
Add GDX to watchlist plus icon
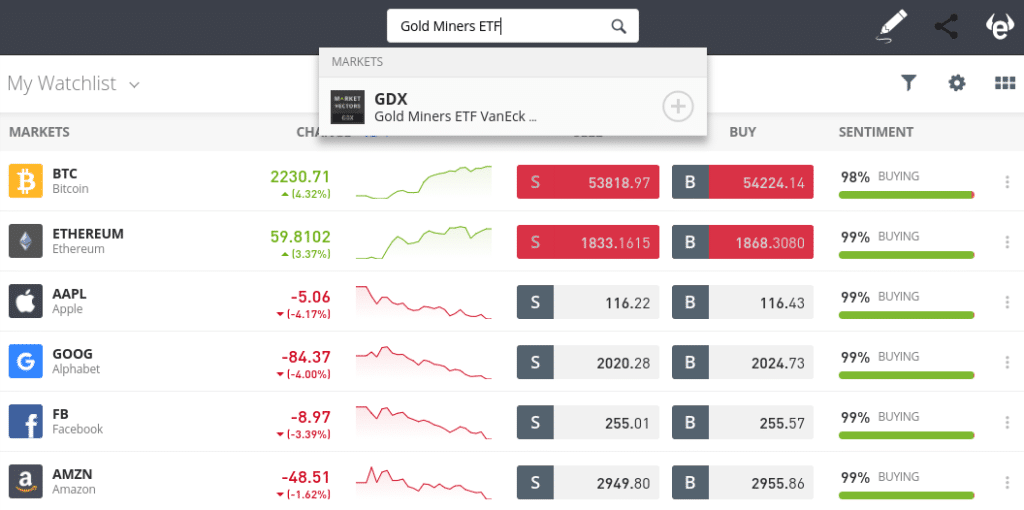point(678,106)
